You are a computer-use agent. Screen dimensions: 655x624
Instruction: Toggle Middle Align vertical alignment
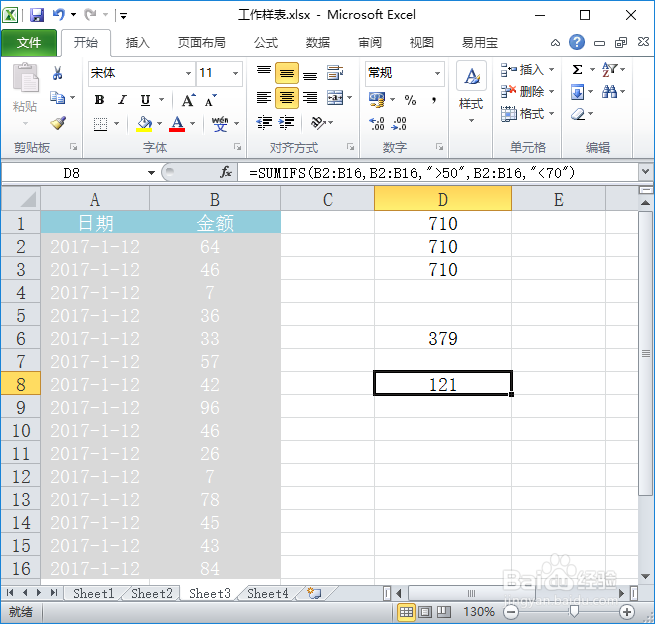287,73
